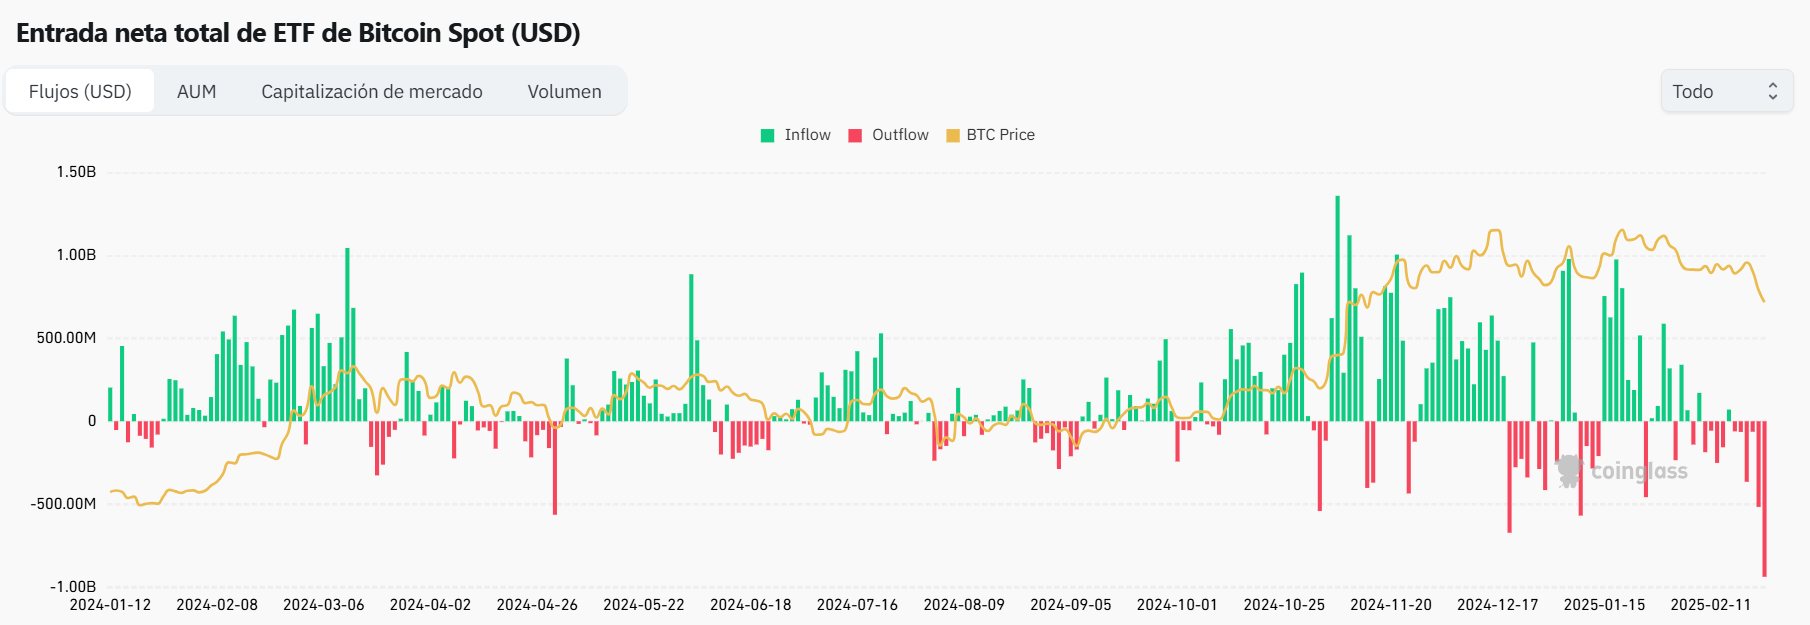Click the coinglass watermark logo icon
The height and width of the screenshot is (625, 1810).
pos(1570,471)
